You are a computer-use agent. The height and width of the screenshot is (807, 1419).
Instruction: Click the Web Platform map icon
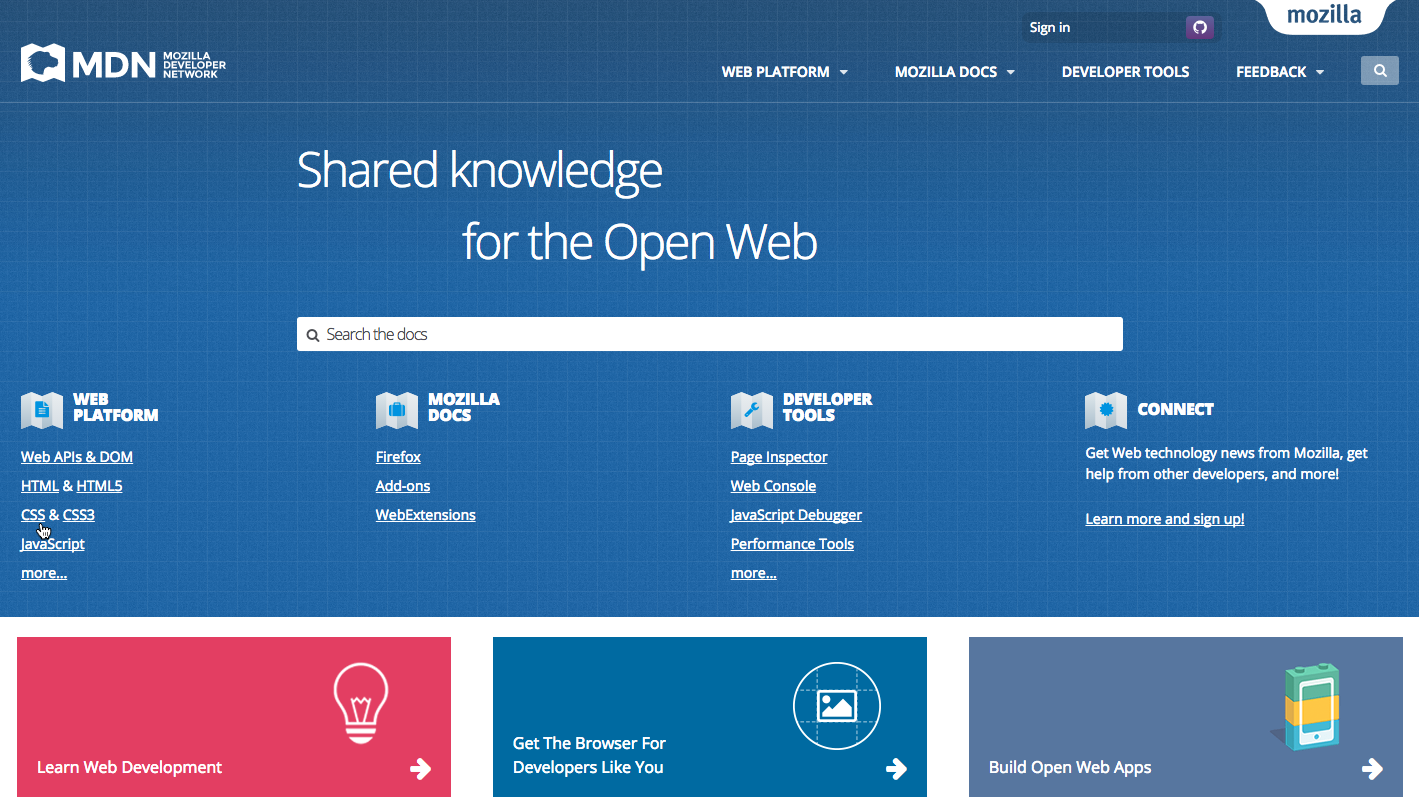click(42, 409)
